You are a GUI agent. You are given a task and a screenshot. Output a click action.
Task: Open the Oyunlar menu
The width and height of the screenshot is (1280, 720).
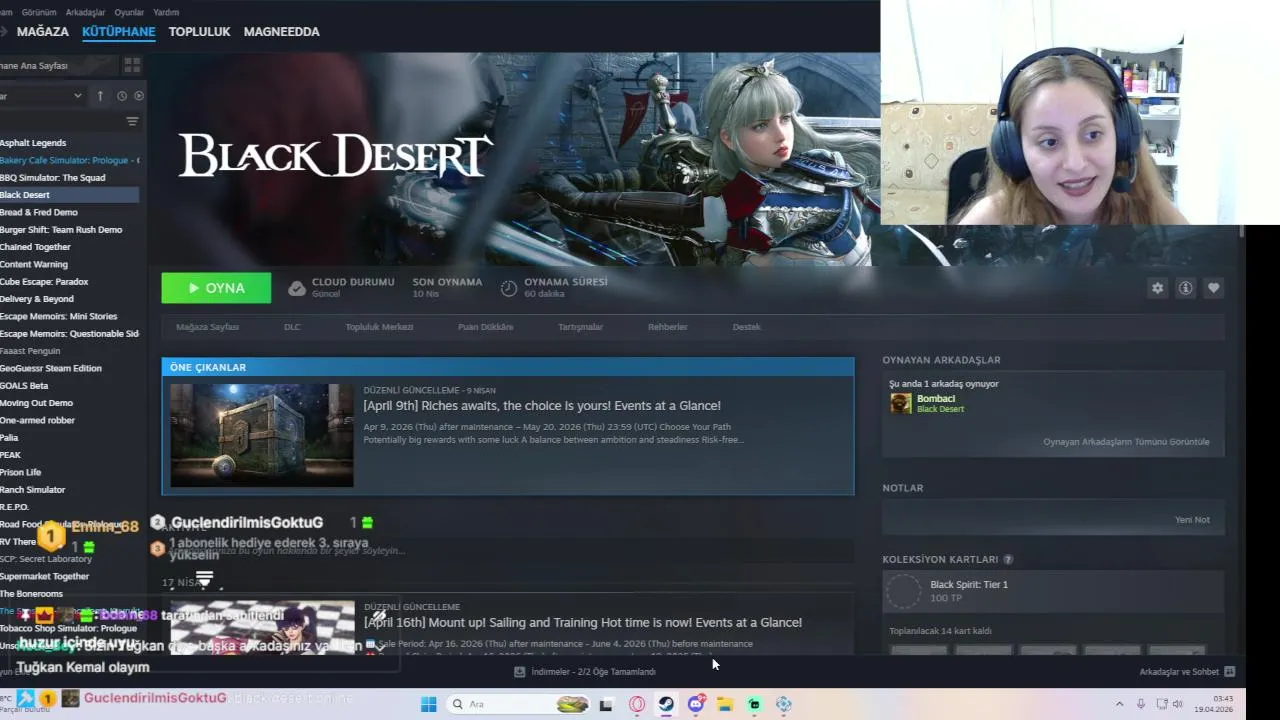pos(129,12)
